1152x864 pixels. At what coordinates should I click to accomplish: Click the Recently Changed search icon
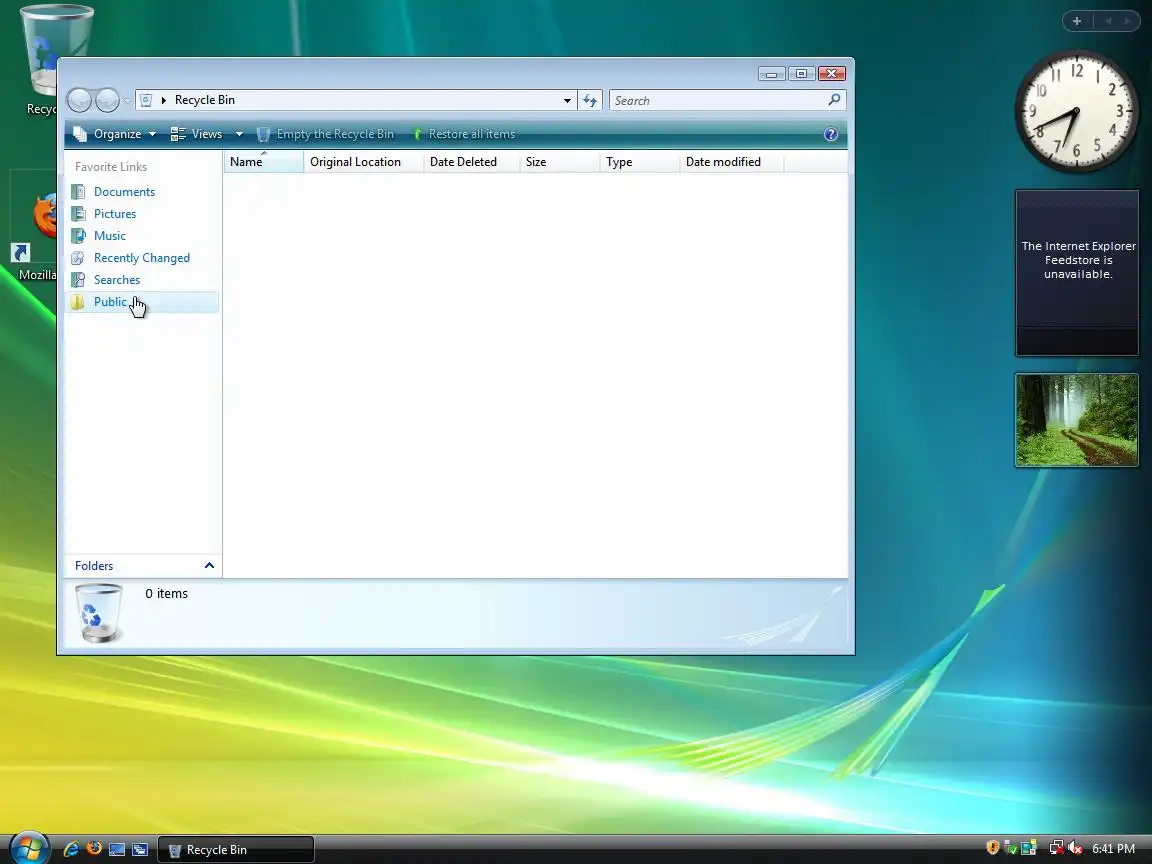click(78, 258)
